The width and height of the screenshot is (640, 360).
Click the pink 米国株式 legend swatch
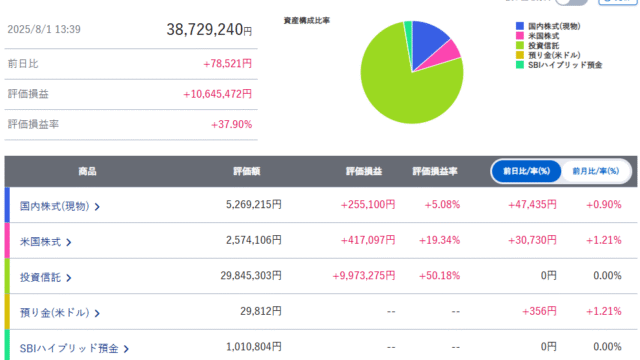(x=520, y=36)
